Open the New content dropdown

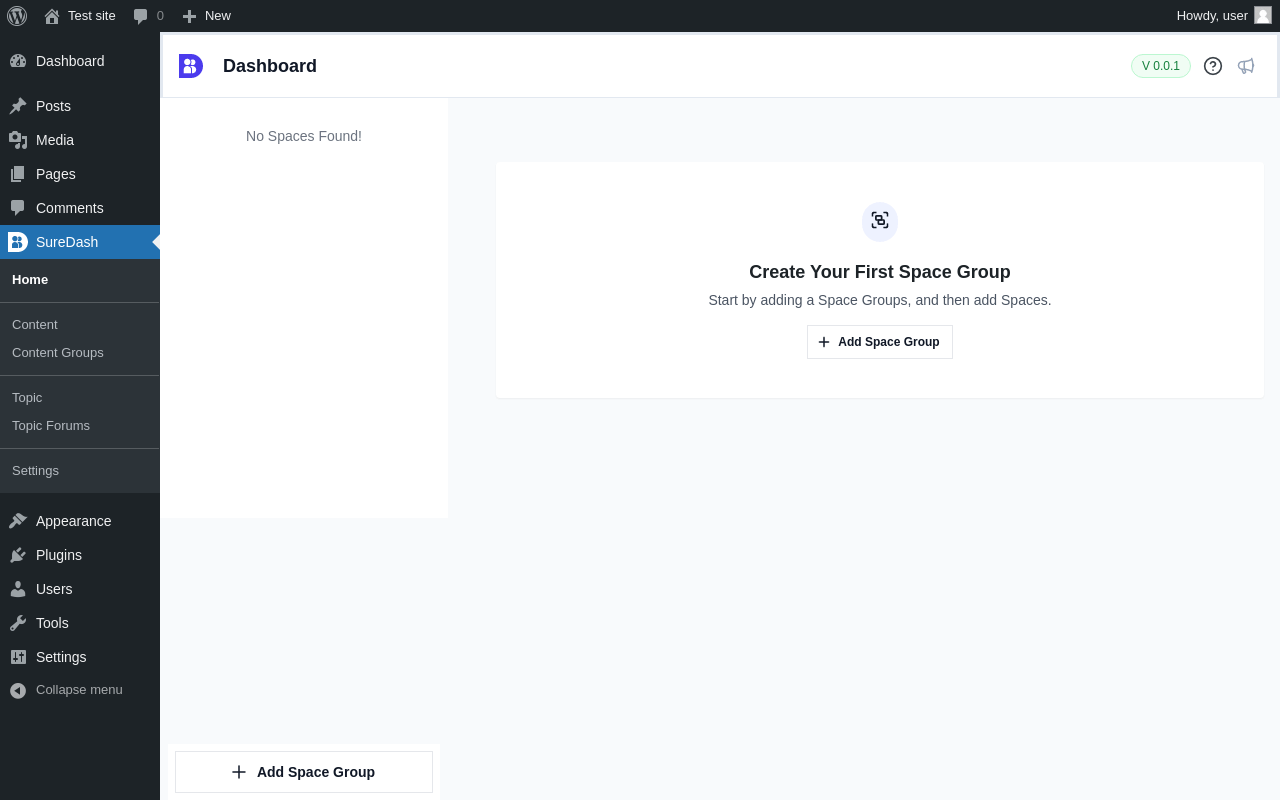pos(206,16)
